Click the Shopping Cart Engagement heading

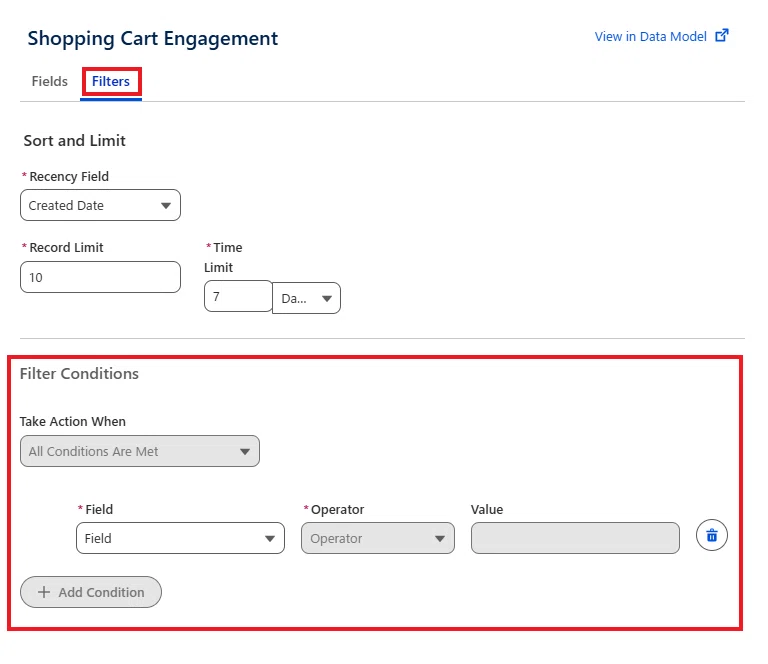(x=153, y=39)
